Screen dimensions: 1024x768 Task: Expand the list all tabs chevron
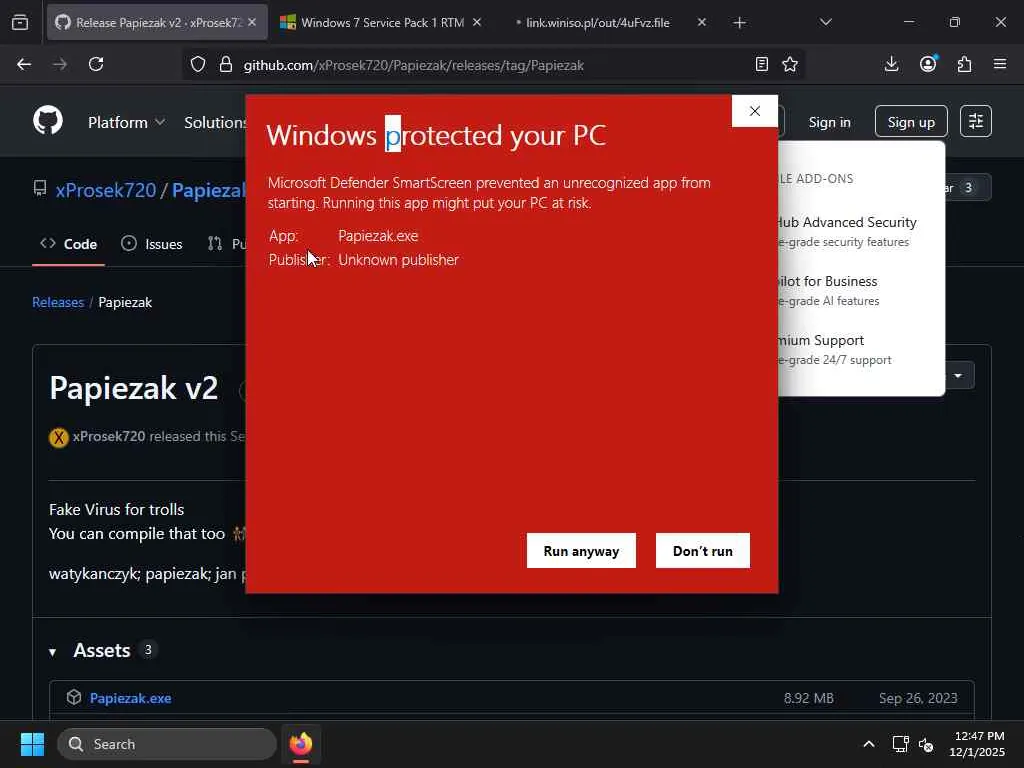825,22
